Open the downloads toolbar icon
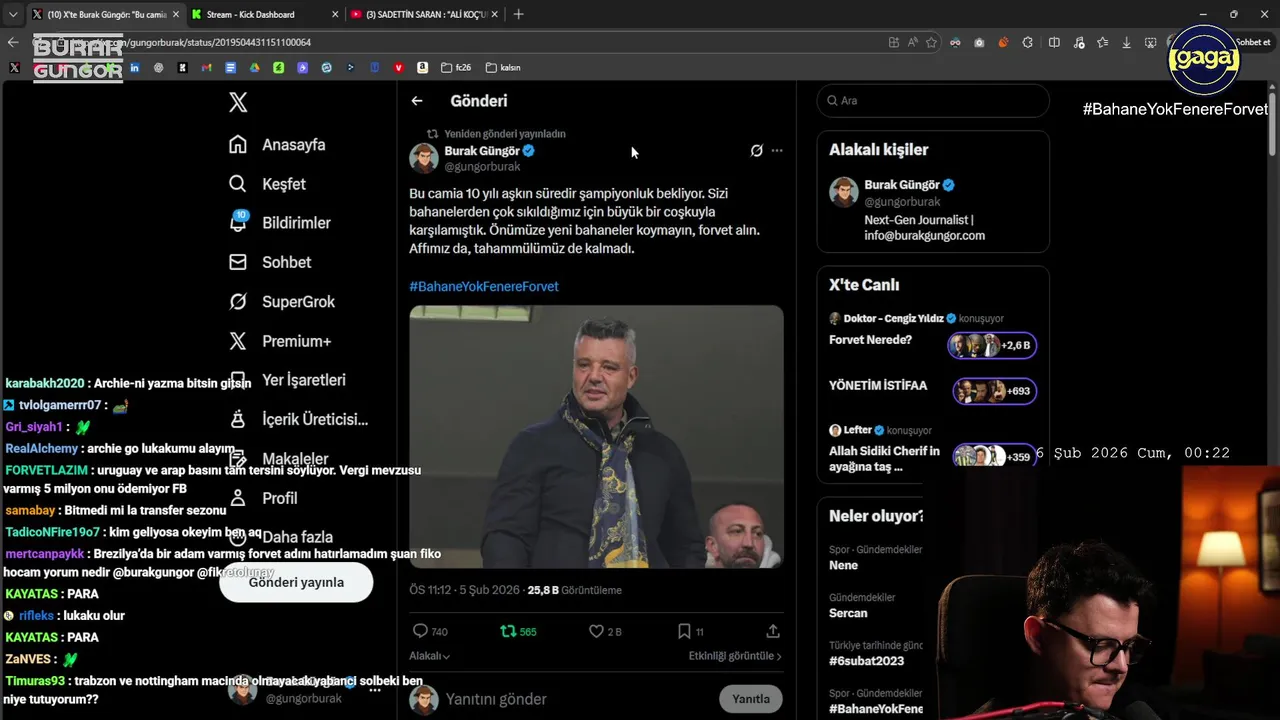Viewport: 1280px width, 720px height. pos(1127,42)
